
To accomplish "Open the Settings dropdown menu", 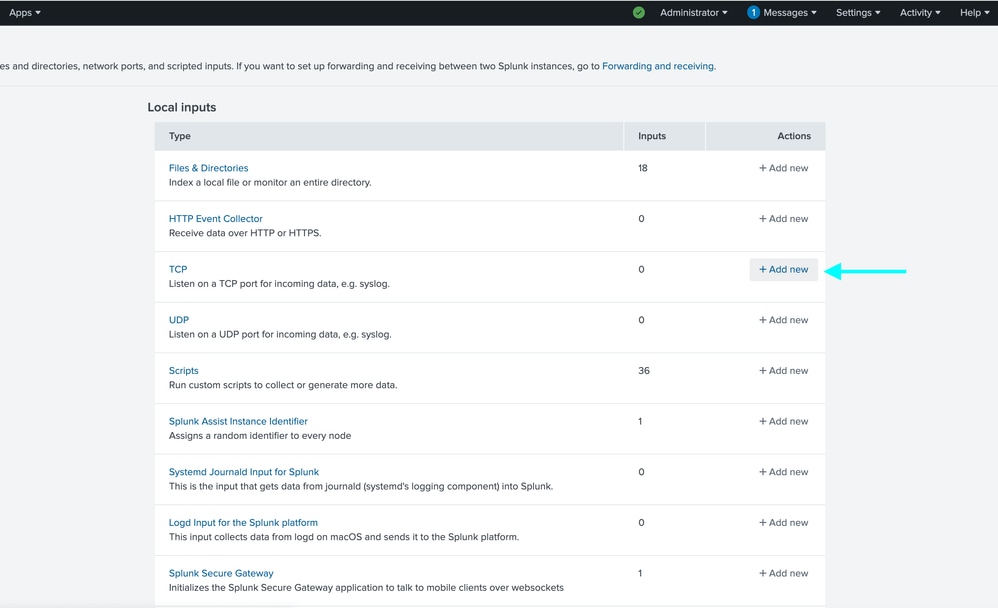I will click(858, 13).
